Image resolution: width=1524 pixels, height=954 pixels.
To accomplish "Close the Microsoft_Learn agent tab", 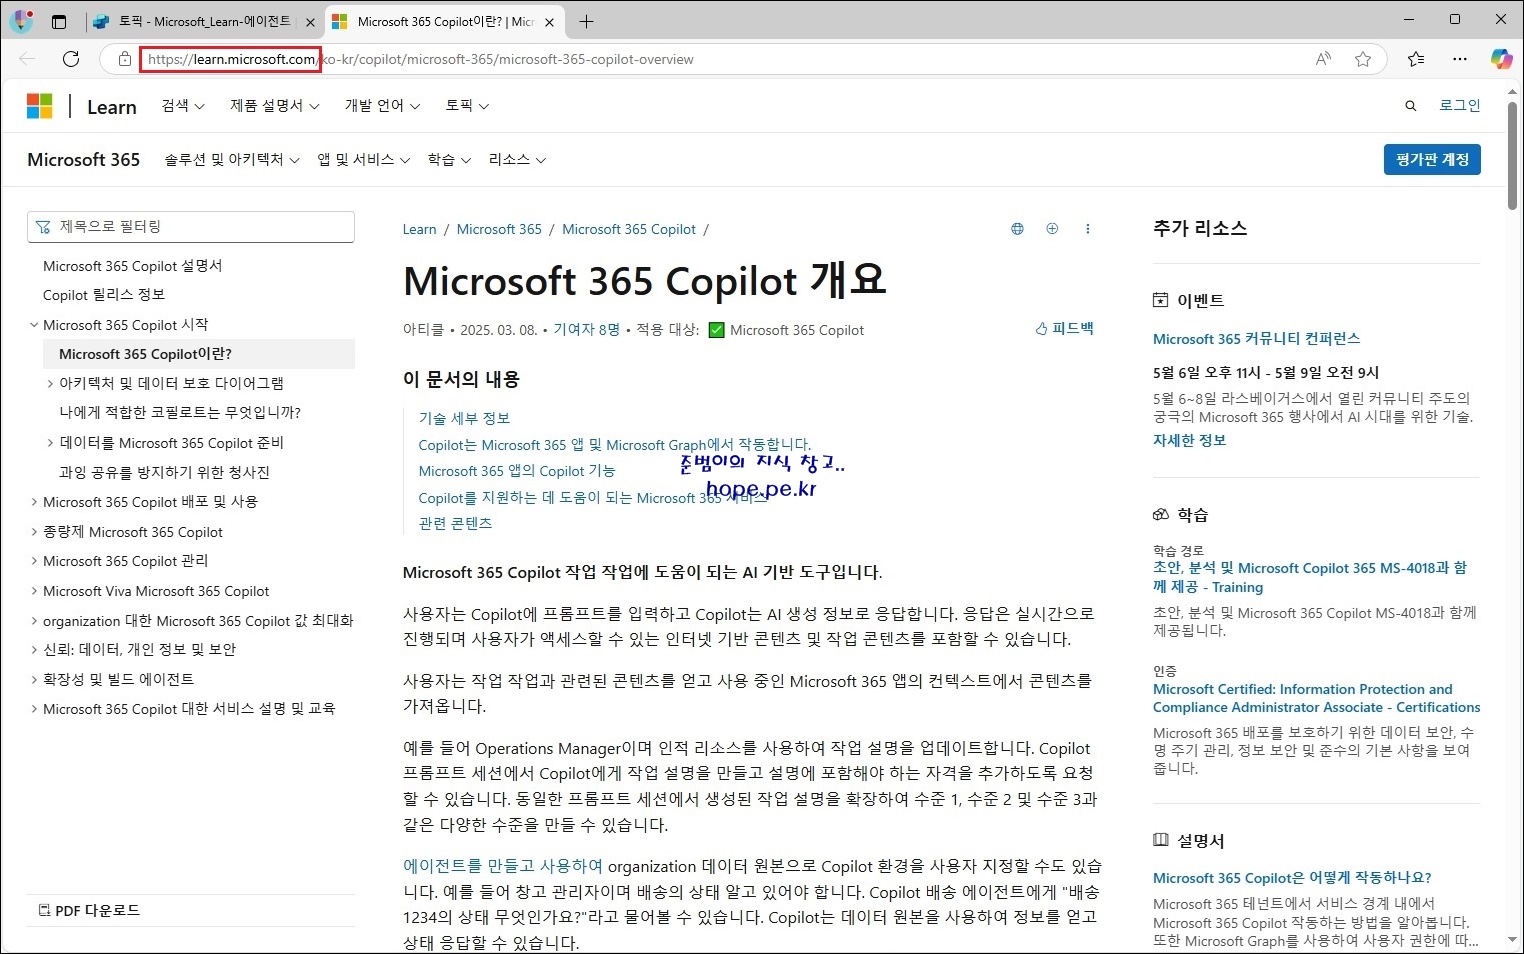I will [x=310, y=22].
